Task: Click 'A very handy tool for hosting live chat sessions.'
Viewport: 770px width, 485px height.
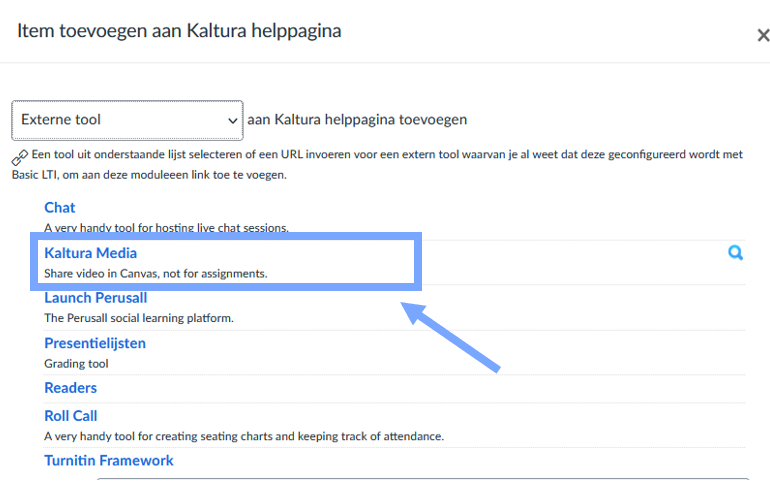Action: click(x=166, y=228)
